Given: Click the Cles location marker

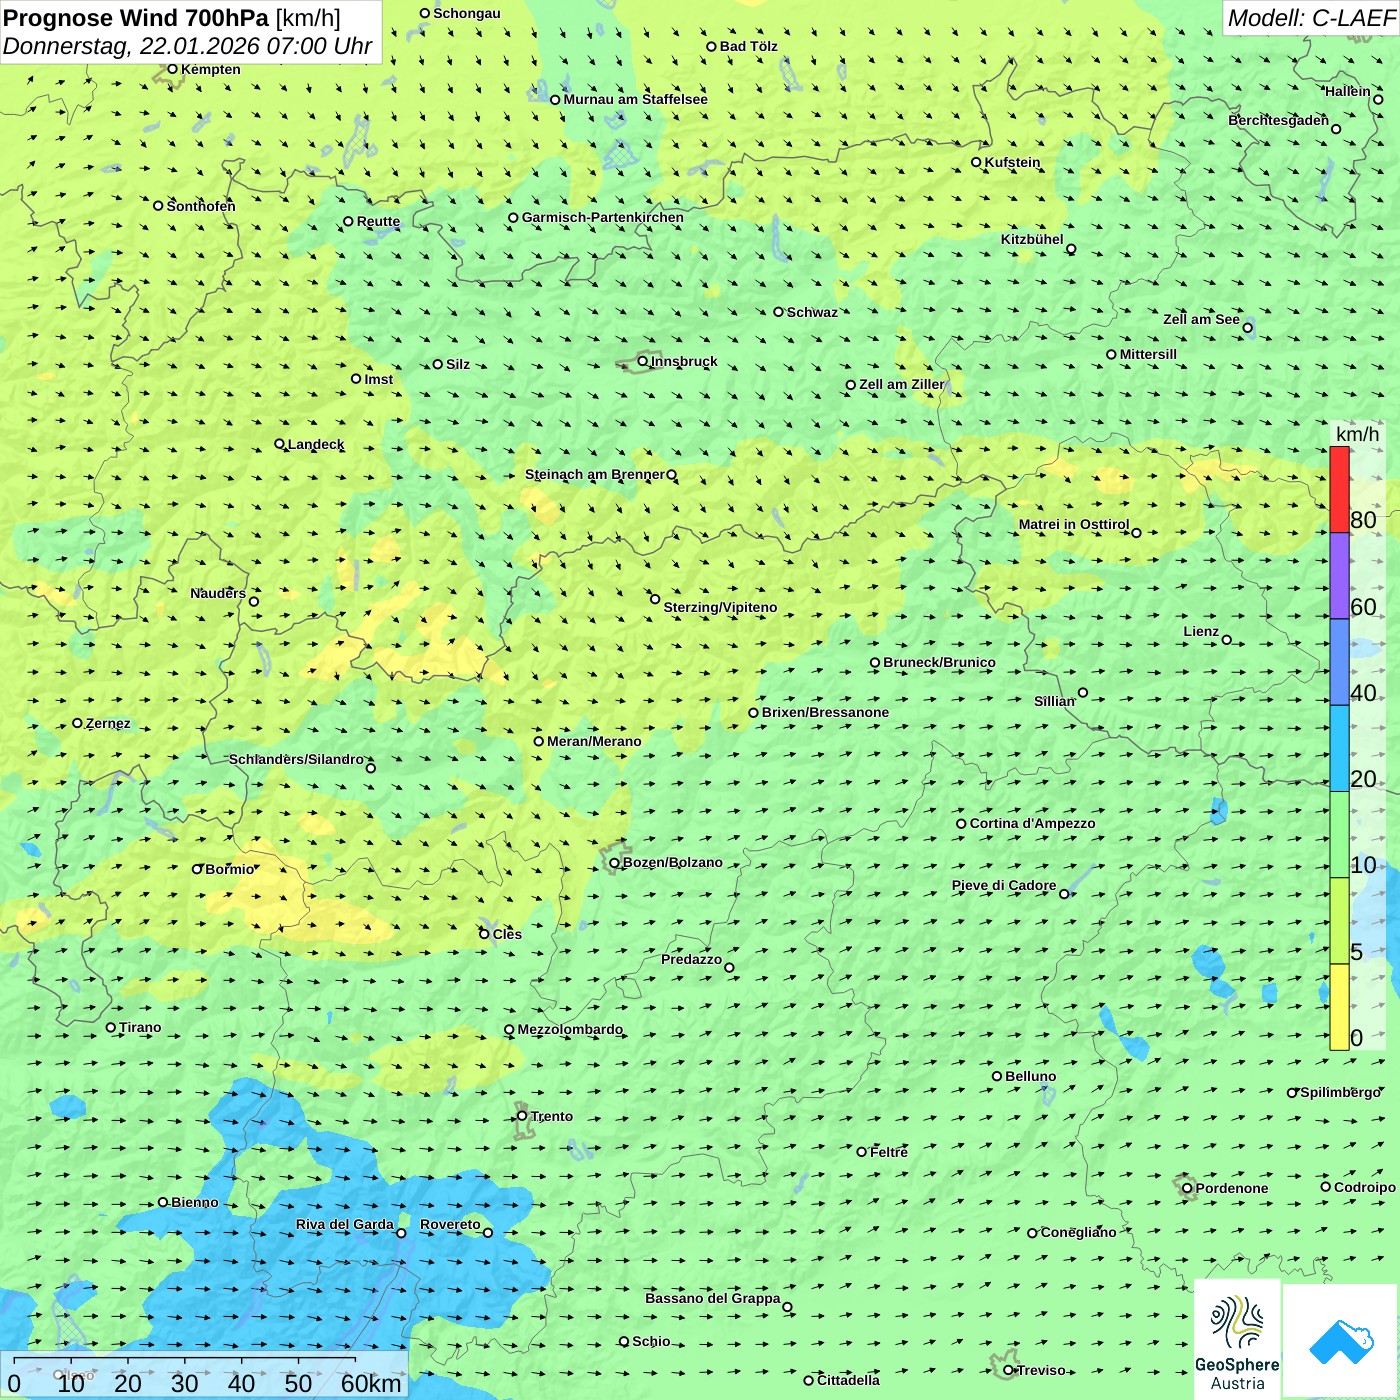Looking at the screenshot, I should click(x=484, y=934).
